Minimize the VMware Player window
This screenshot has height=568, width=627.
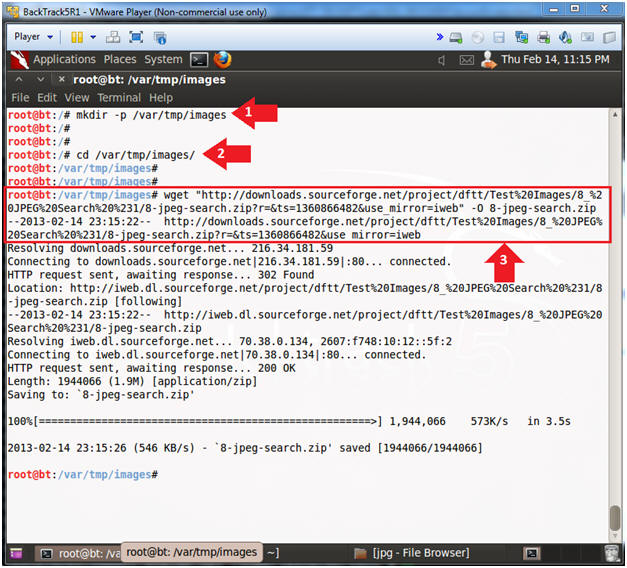pos(554,10)
